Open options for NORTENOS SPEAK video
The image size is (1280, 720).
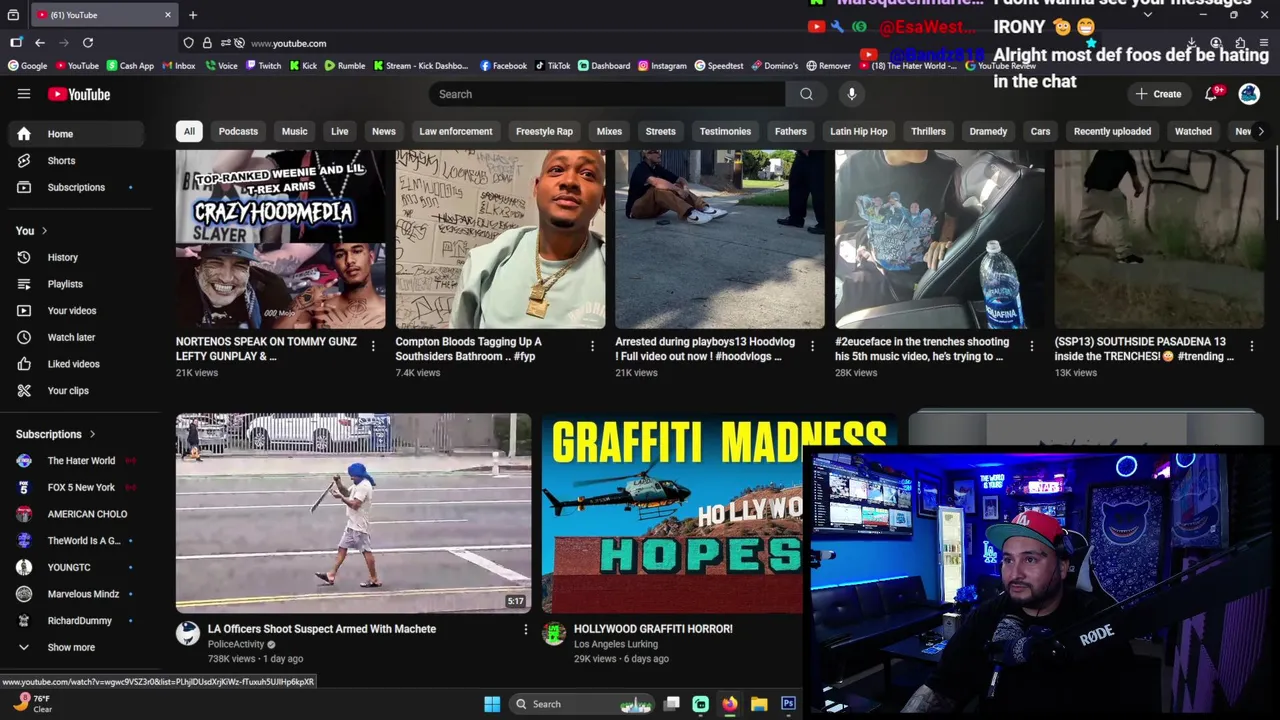point(373,346)
